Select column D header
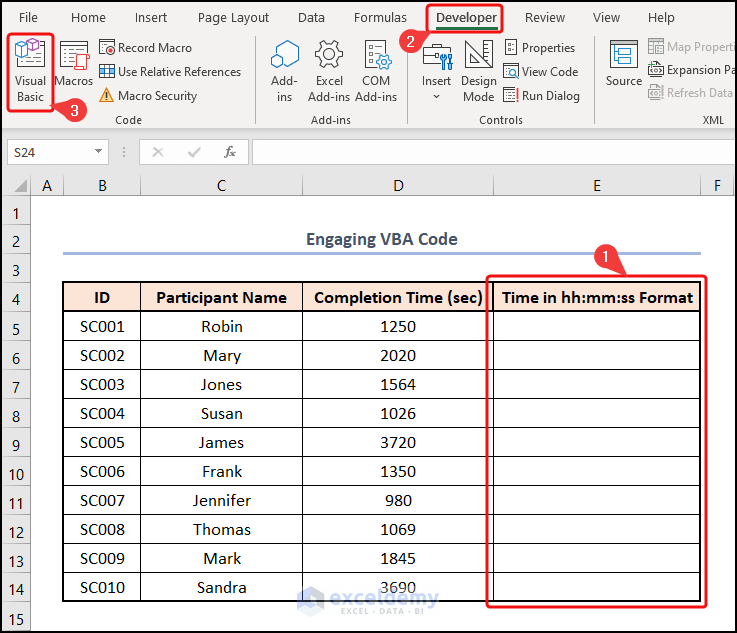737x633 pixels. point(398,186)
